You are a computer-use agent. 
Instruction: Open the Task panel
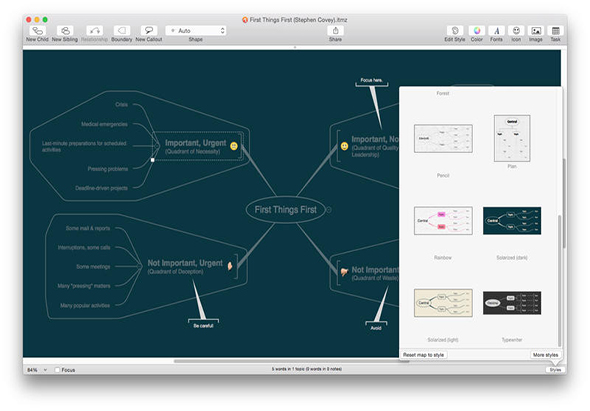(556, 31)
